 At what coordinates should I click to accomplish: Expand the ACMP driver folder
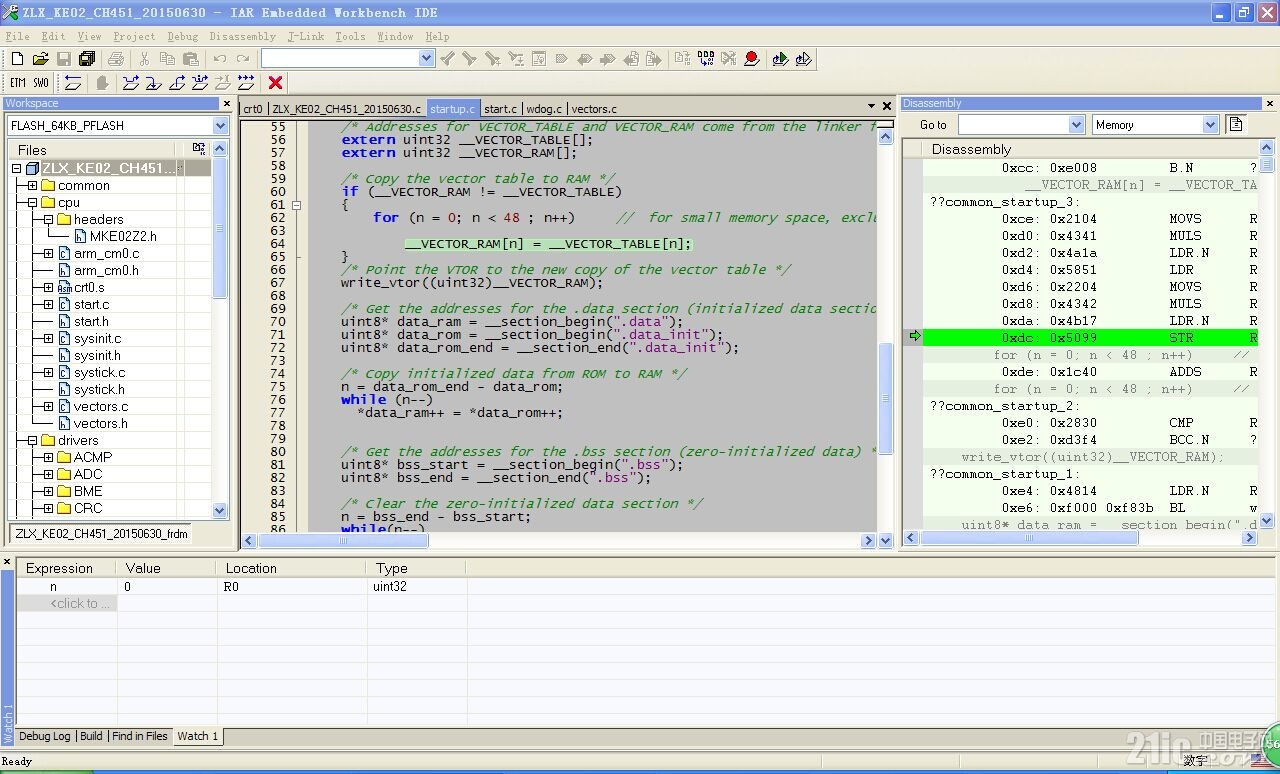pyautogui.click(x=48, y=457)
